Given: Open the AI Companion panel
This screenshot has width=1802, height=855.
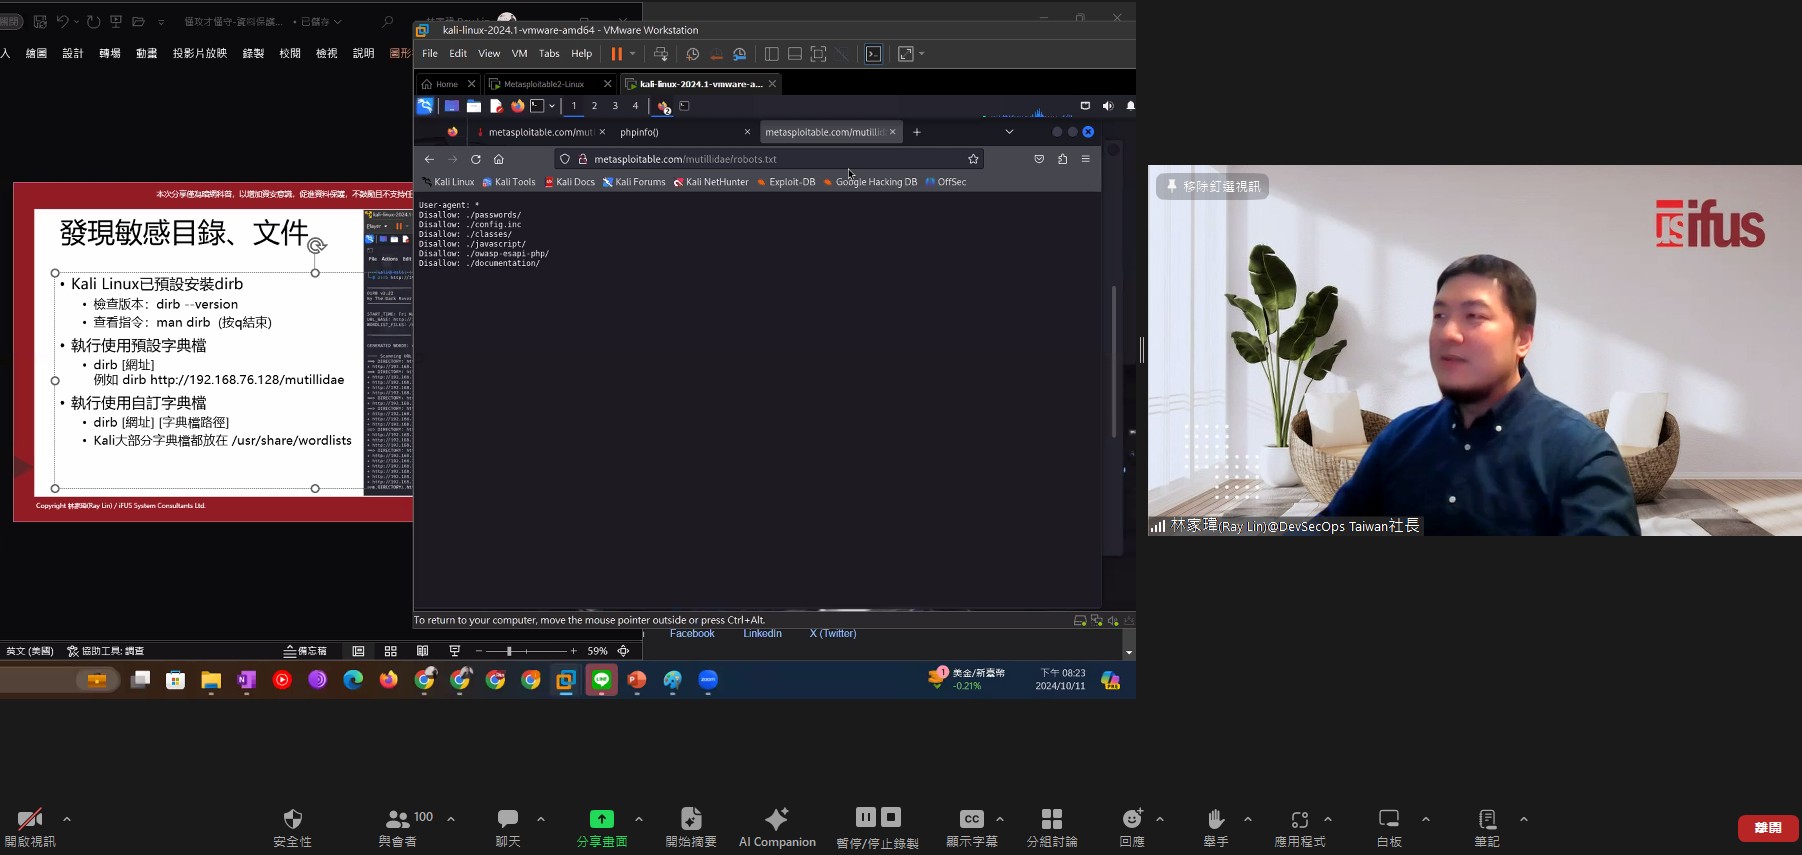Looking at the screenshot, I should (x=777, y=827).
